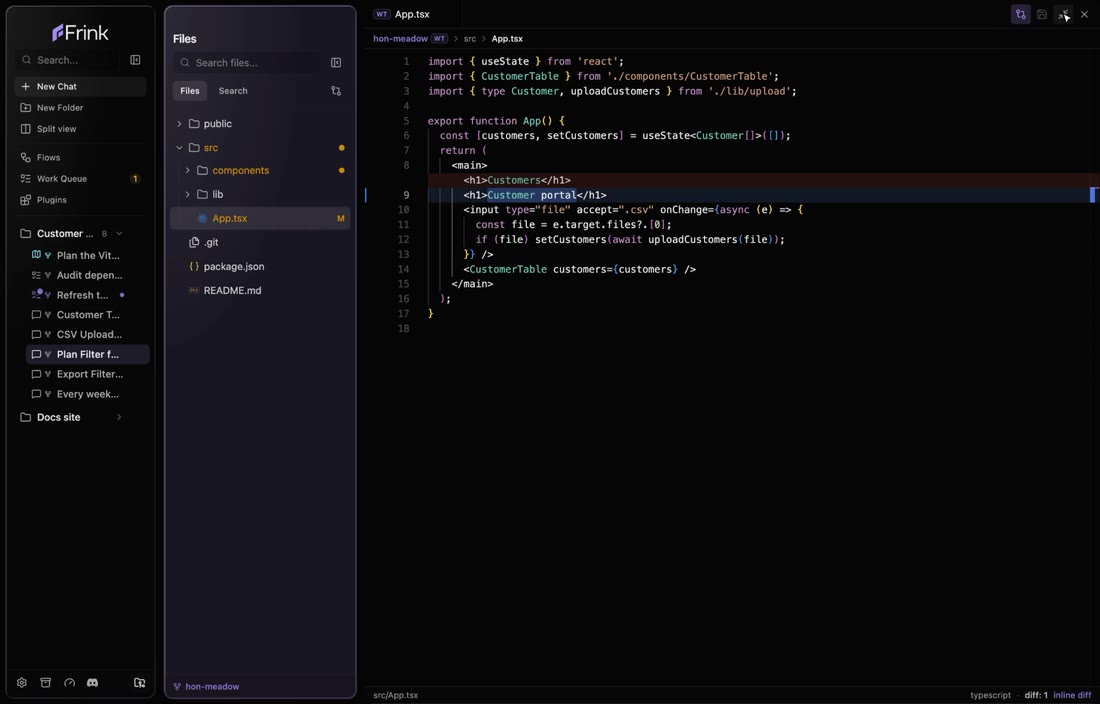The image size is (1100, 704).
Task: Open source control view in the Files panel
Action: [336, 91]
